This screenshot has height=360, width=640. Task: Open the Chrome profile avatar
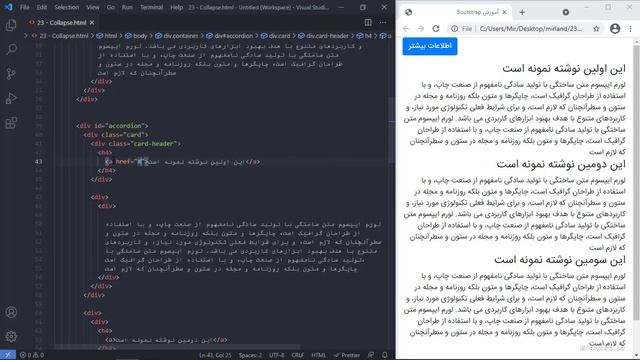coord(615,29)
